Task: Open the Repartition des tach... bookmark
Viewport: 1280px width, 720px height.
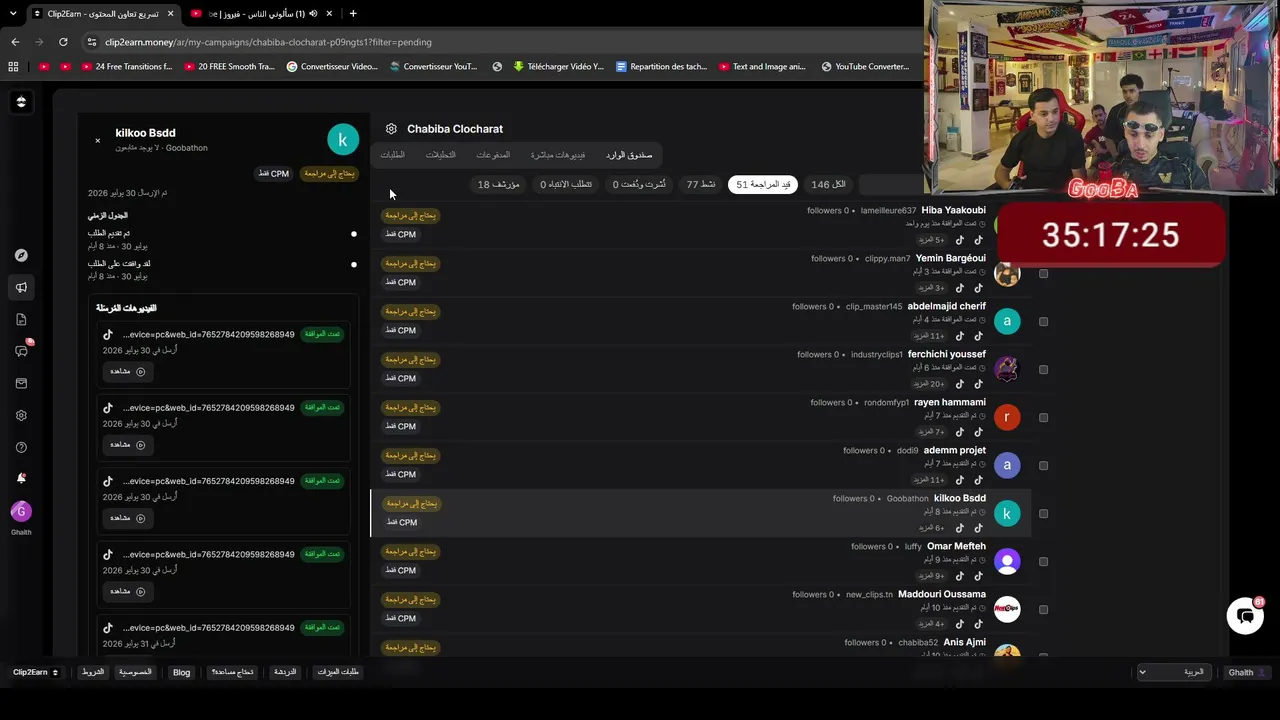Action: [x=661, y=67]
